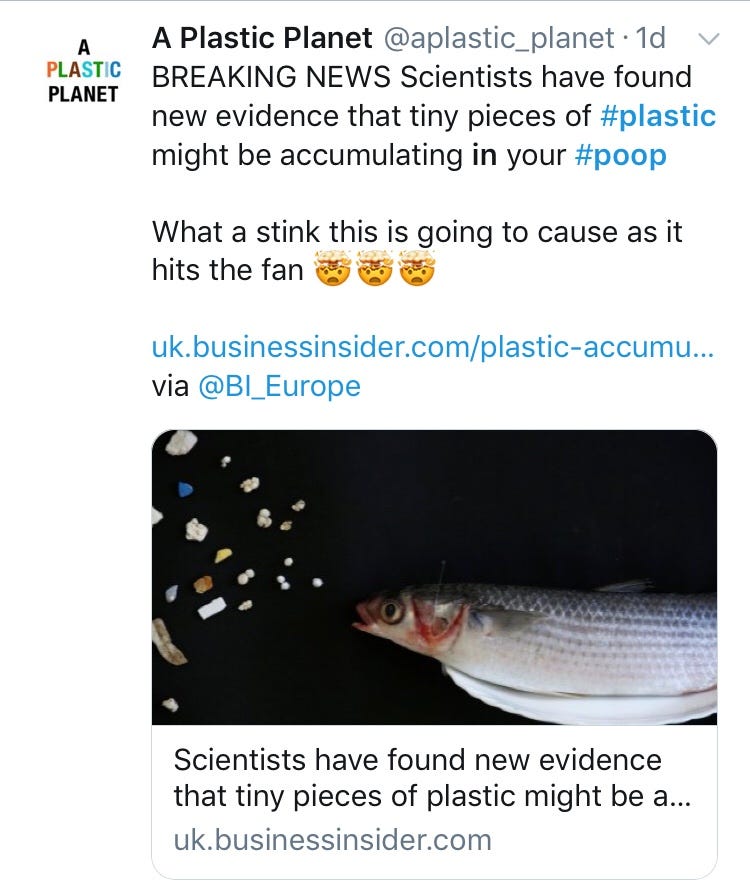Click the @aplastic_planet handle
The height and width of the screenshot is (888, 750).
pos(497,38)
